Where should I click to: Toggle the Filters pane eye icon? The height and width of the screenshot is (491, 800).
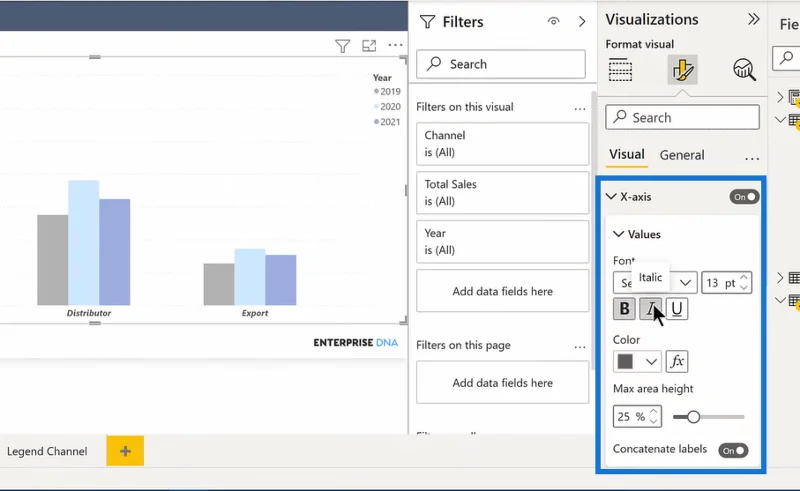pos(554,21)
